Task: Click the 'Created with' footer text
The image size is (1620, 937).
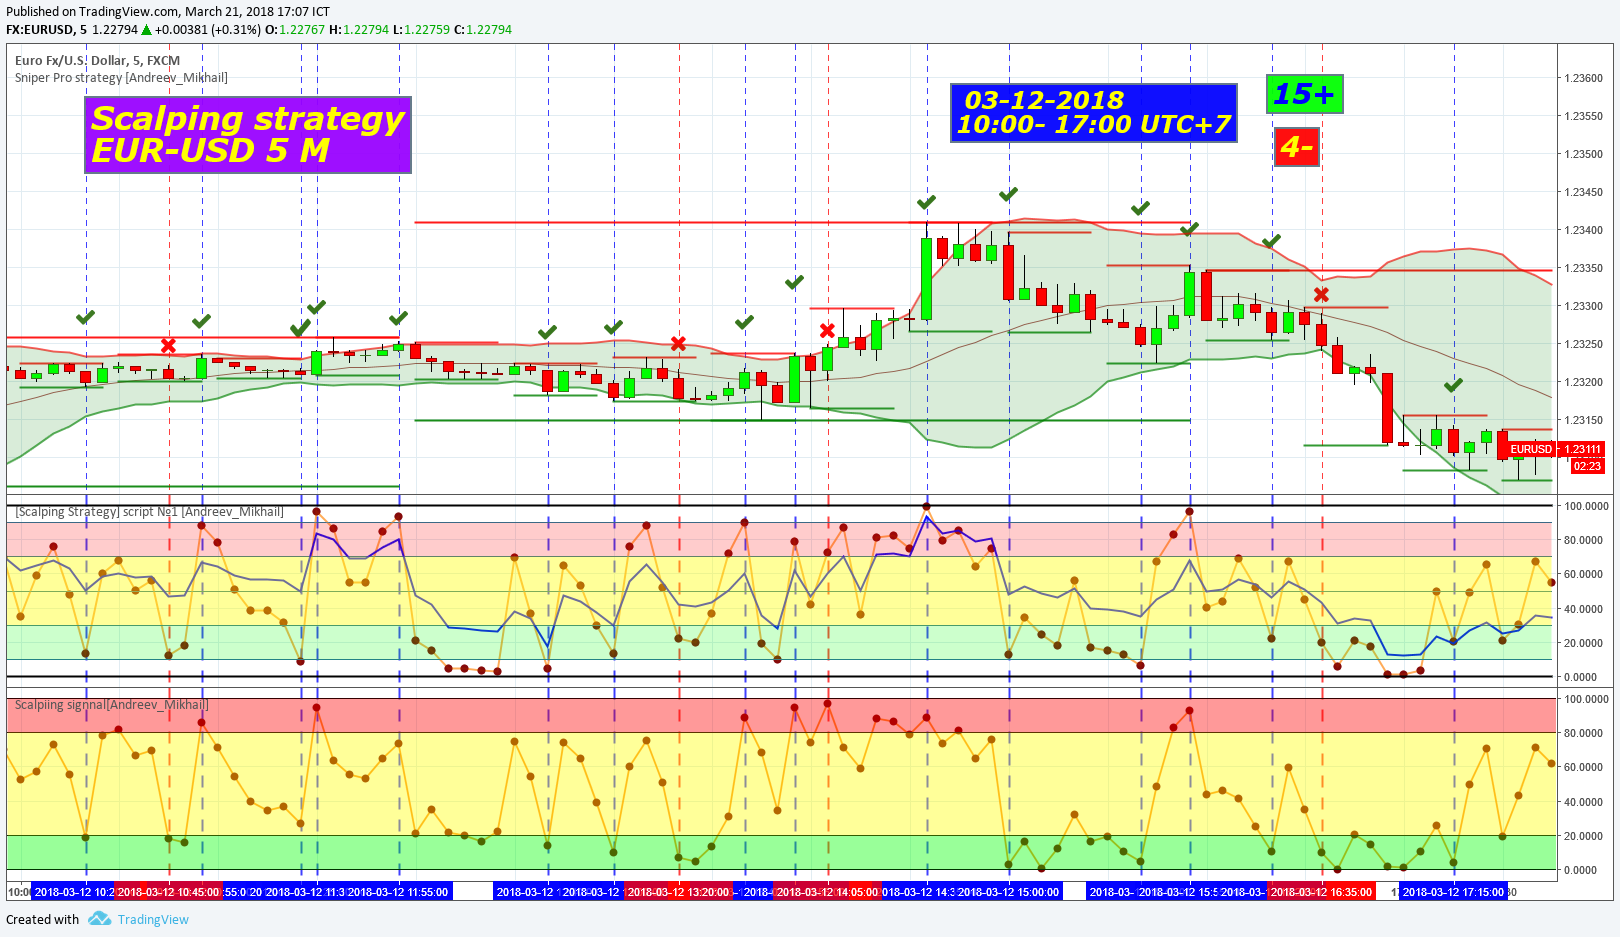Action: coord(43,919)
